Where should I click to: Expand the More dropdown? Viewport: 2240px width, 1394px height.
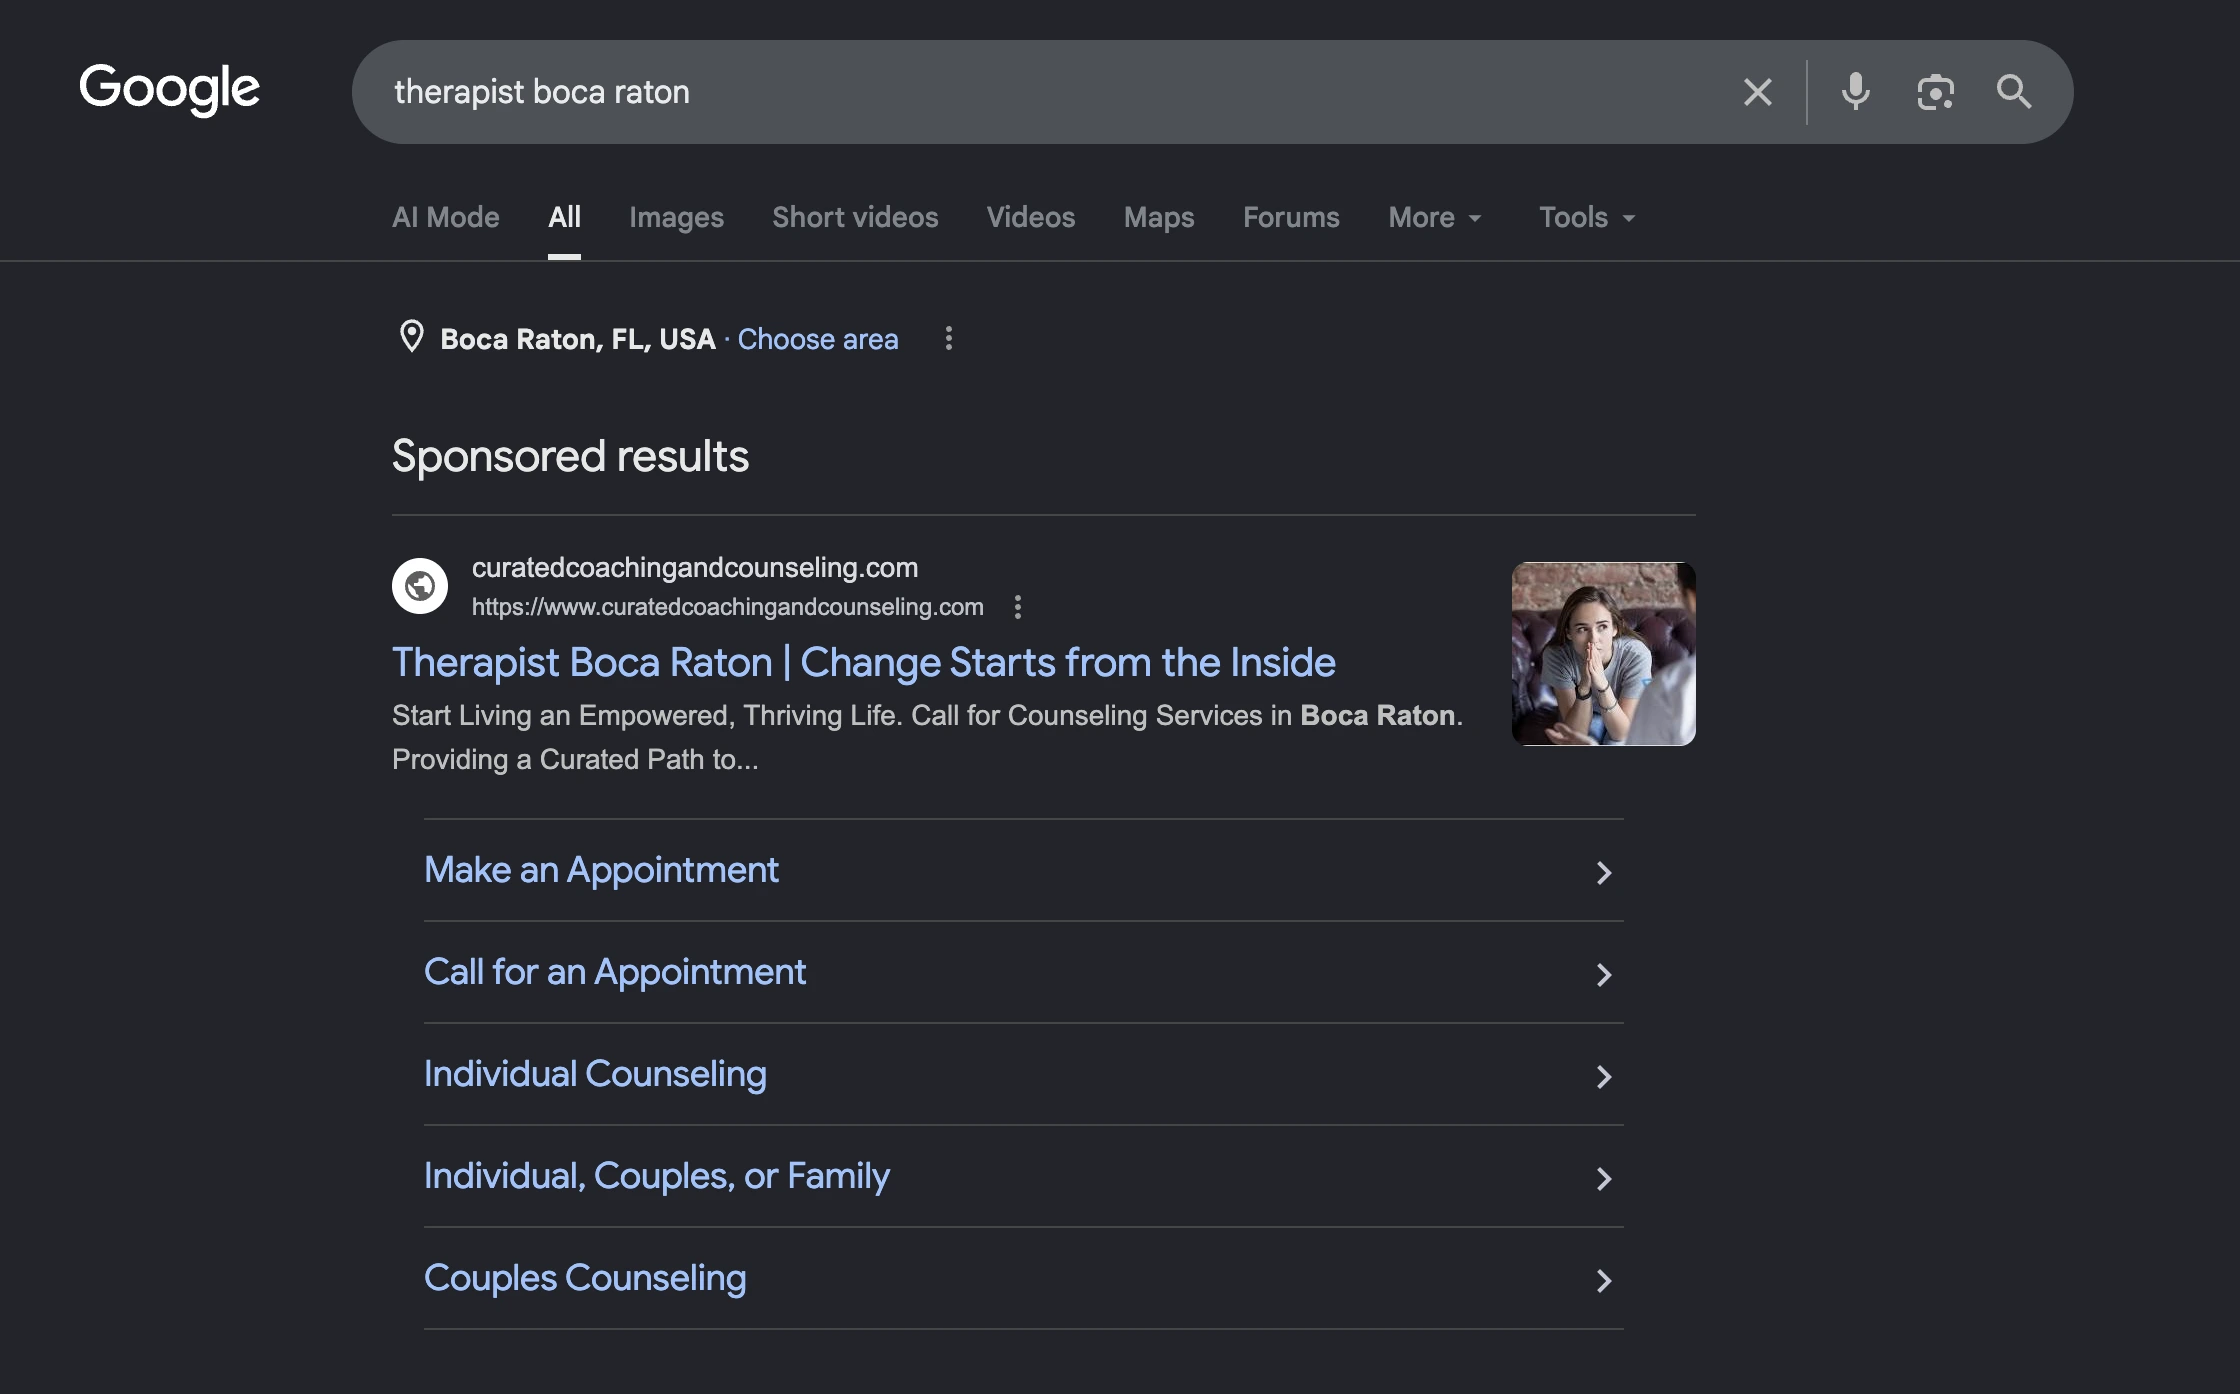pos(1435,217)
